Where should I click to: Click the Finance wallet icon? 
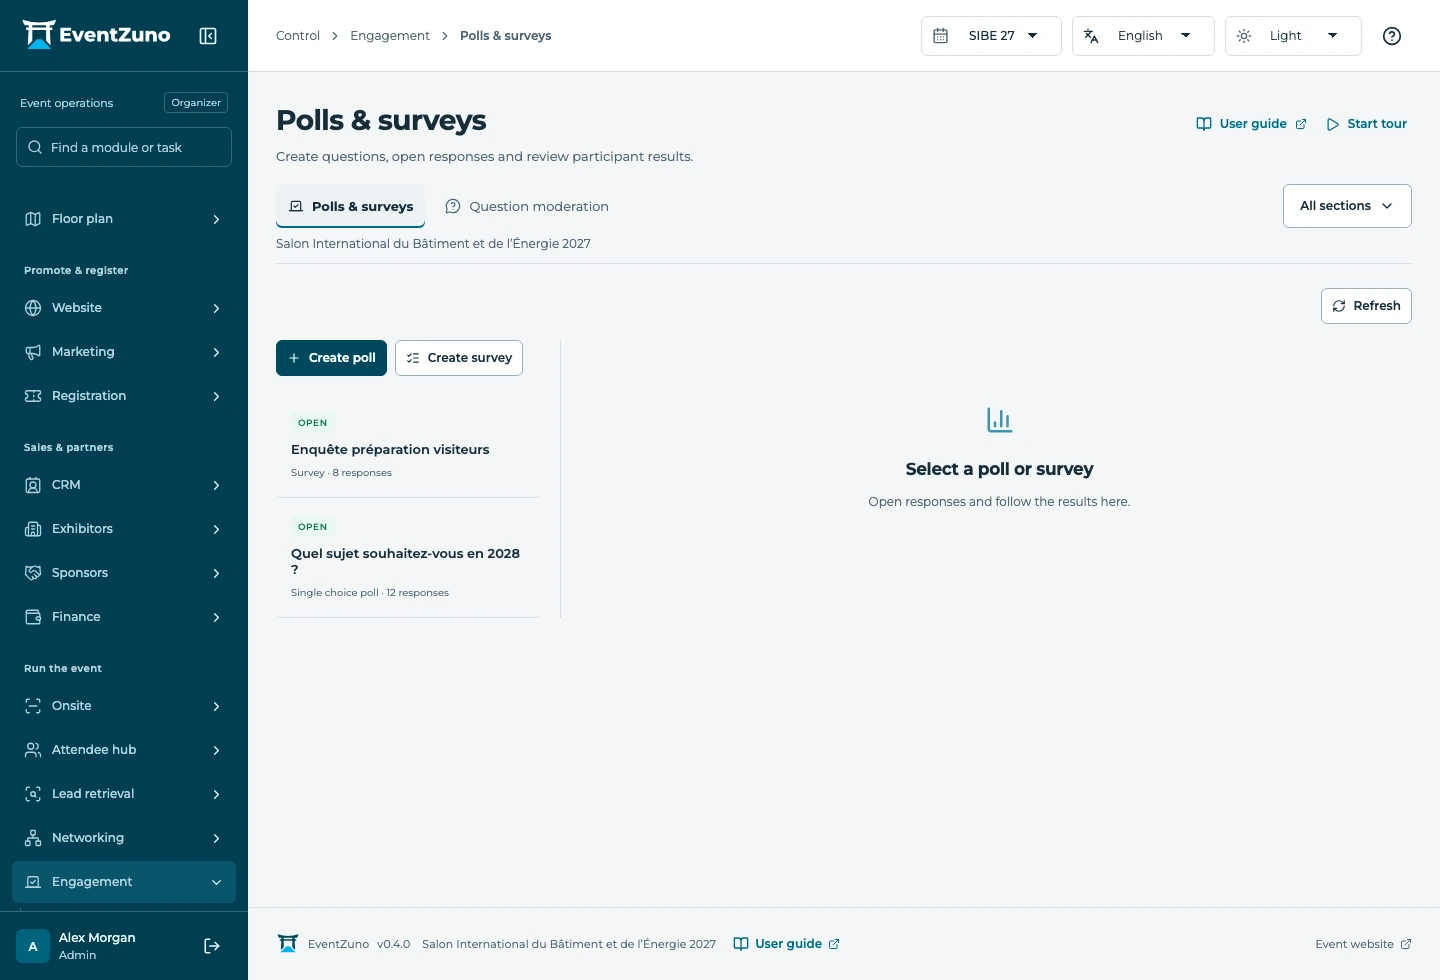(x=33, y=617)
